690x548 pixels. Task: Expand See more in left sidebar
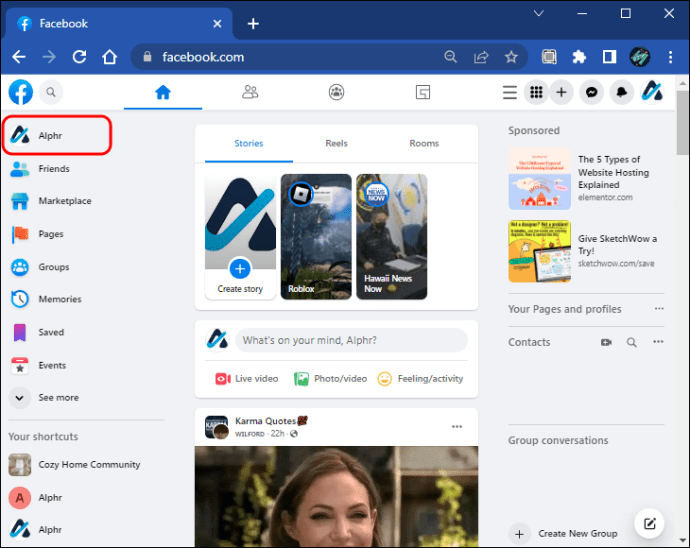tap(57, 397)
